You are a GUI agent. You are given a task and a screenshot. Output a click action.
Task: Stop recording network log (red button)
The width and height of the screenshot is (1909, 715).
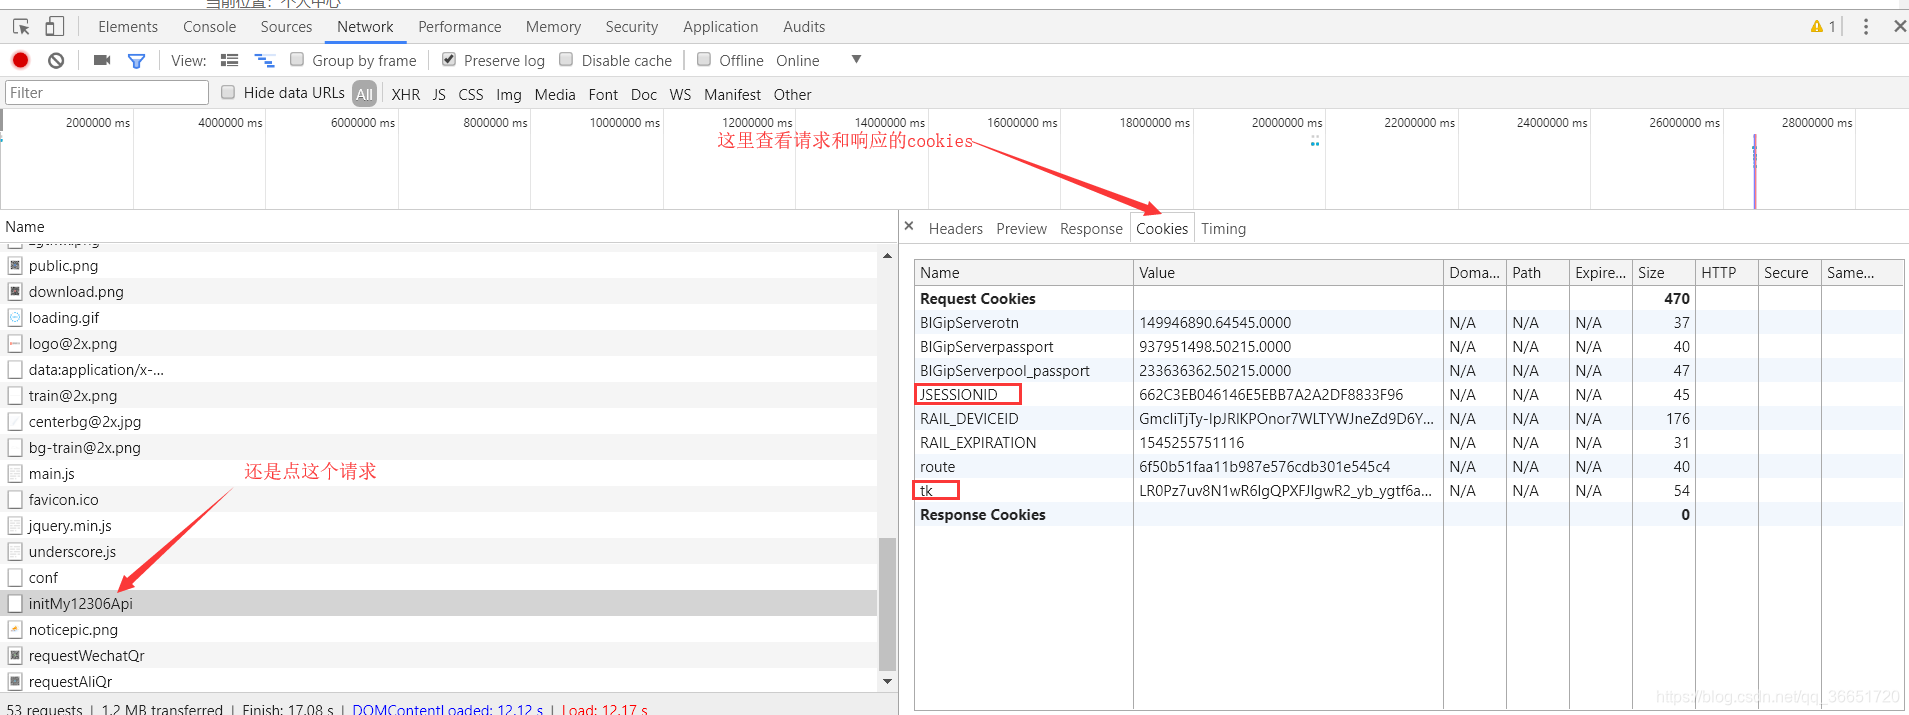[20, 60]
